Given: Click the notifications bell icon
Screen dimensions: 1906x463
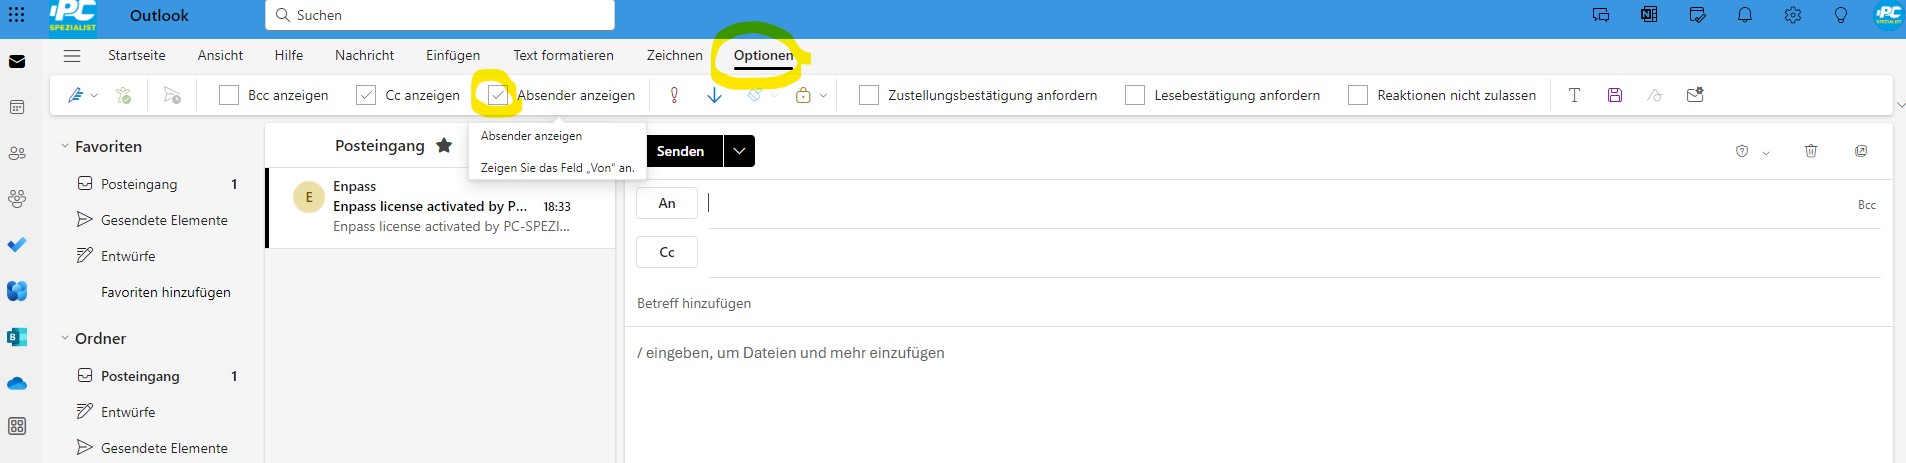Looking at the screenshot, I should pyautogui.click(x=1744, y=15).
